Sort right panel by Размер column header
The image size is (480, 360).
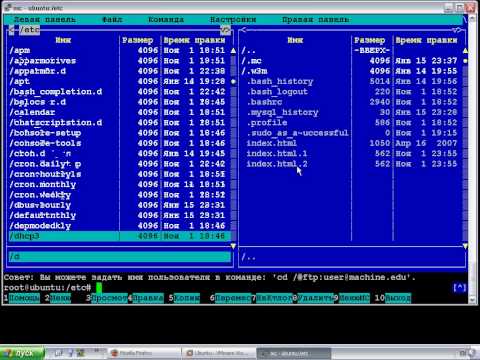coord(370,40)
